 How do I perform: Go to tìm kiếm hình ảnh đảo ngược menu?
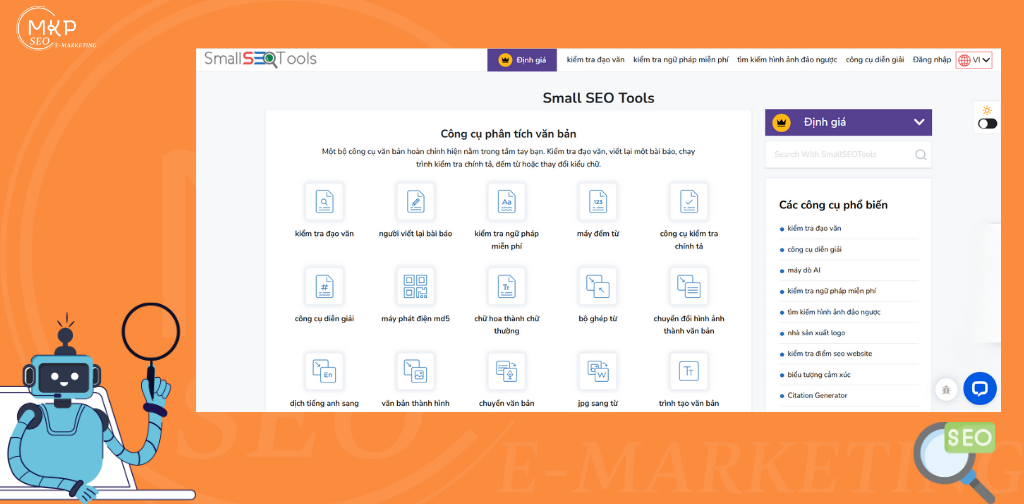click(x=787, y=60)
